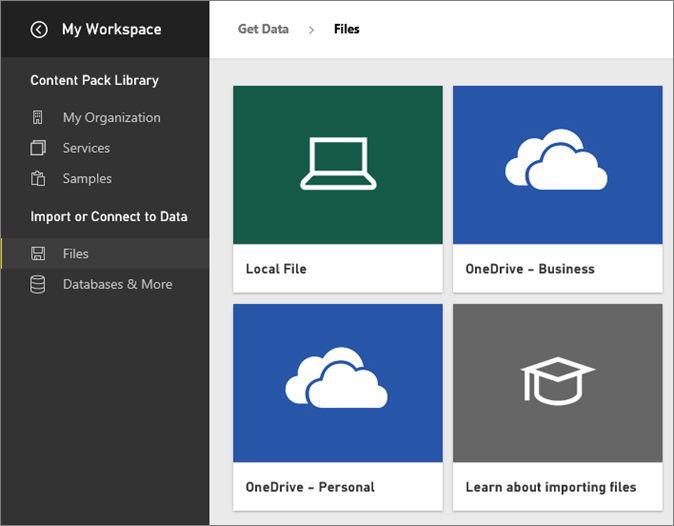This screenshot has height=526, width=674.
Task: Click the back arrow beside My Workspace
Action: (39, 30)
